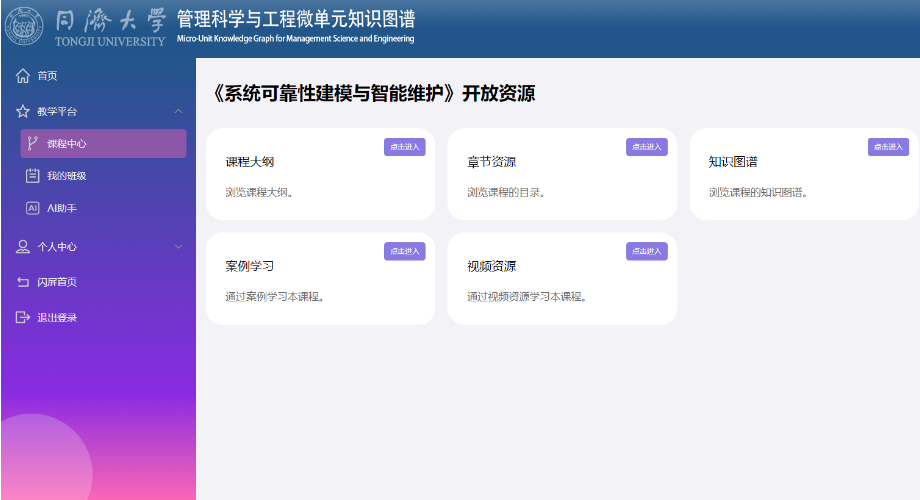920x500 pixels.
Task: Collapse the 教学平台 section chevron
Action: (x=178, y=111)
